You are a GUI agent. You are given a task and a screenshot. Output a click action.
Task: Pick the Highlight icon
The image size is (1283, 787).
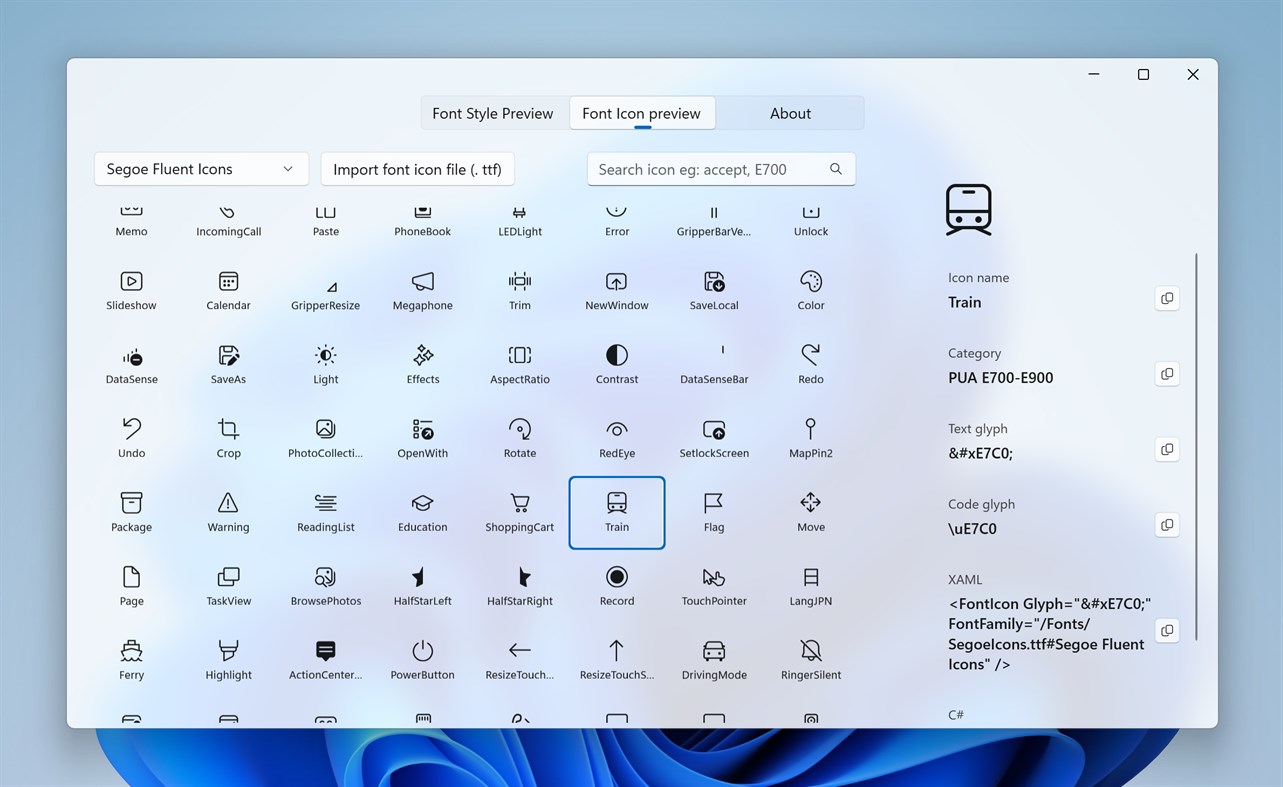click(228, 661)
